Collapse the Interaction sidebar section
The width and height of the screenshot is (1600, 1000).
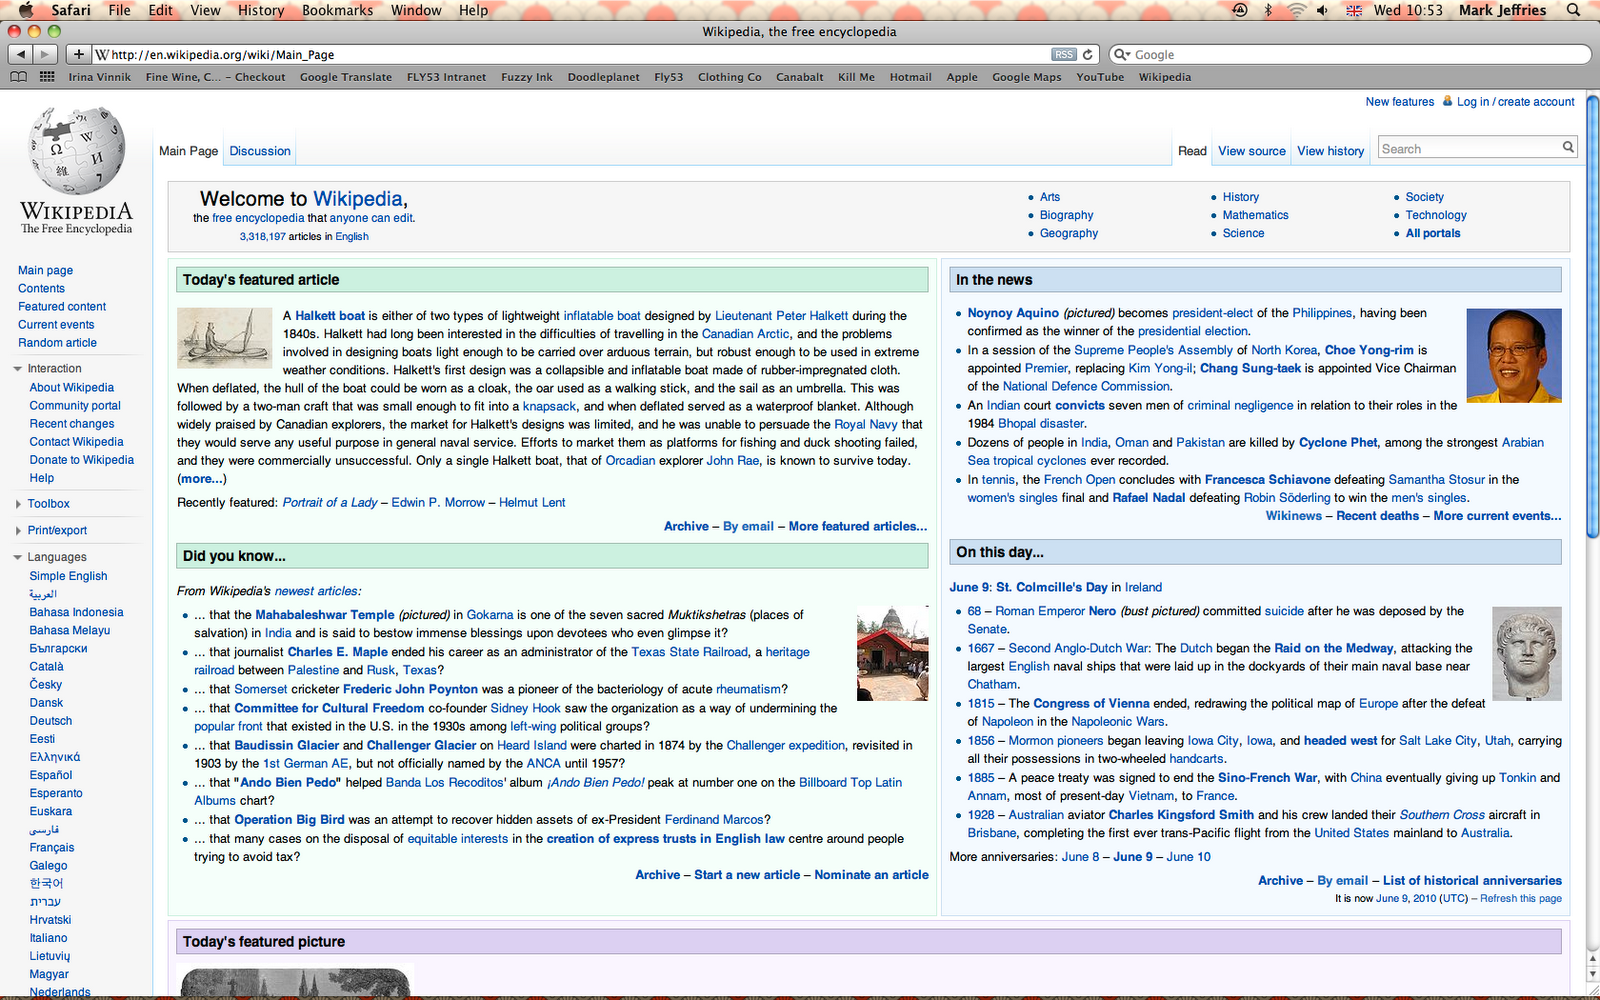17,368
